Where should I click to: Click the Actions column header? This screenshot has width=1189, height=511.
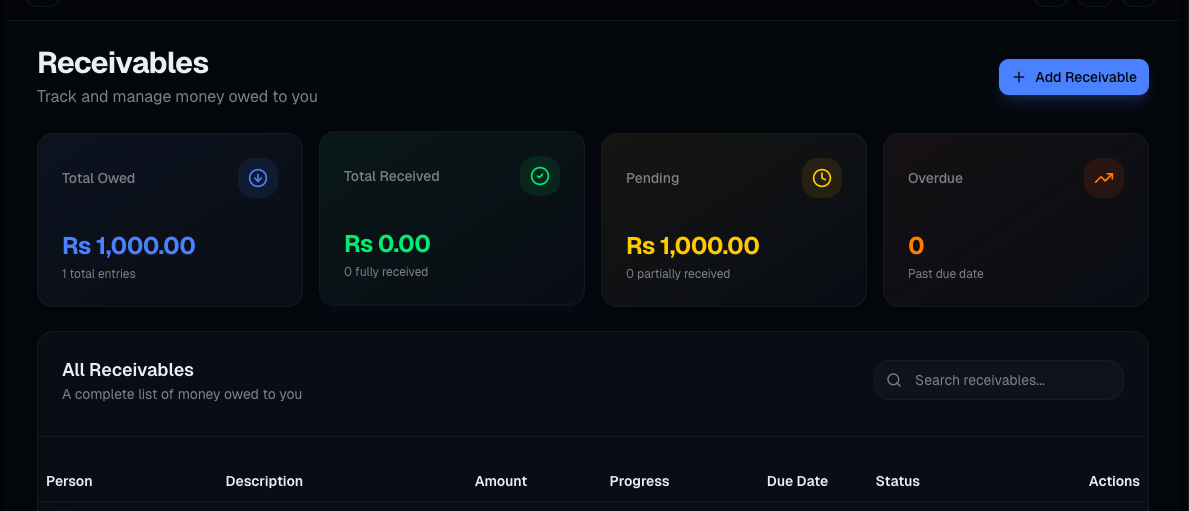[1114, 481]
